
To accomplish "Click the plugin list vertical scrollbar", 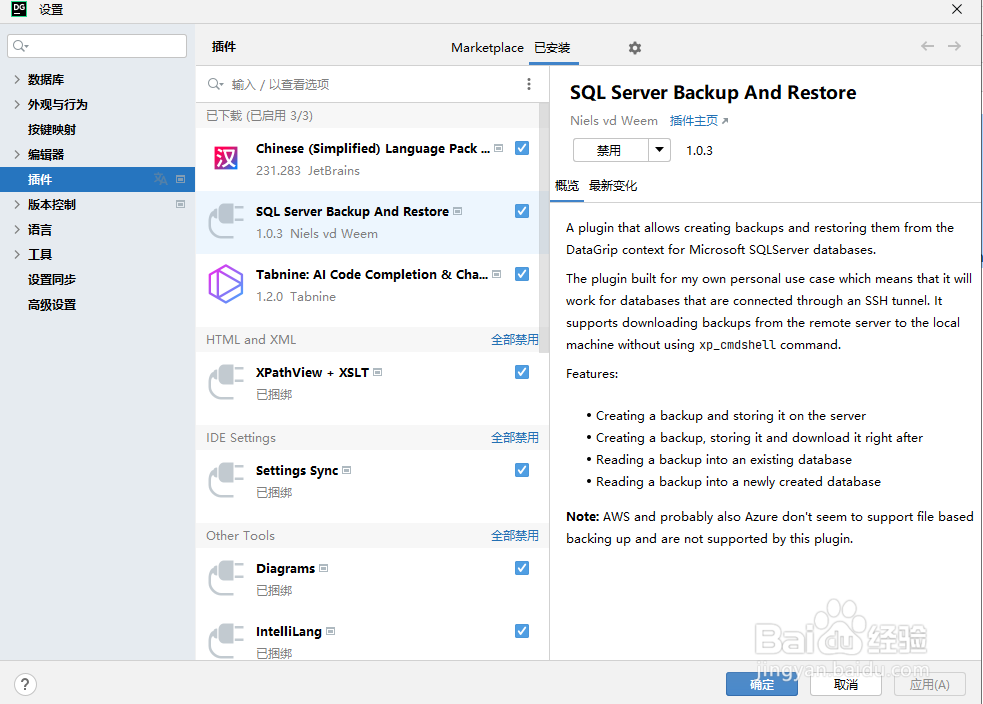I will click(x=544, y=227).
